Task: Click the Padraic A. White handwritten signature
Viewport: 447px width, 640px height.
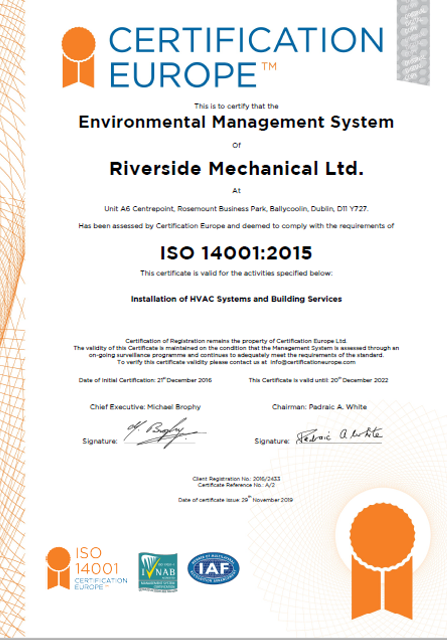Action: [x=339, y=436]
